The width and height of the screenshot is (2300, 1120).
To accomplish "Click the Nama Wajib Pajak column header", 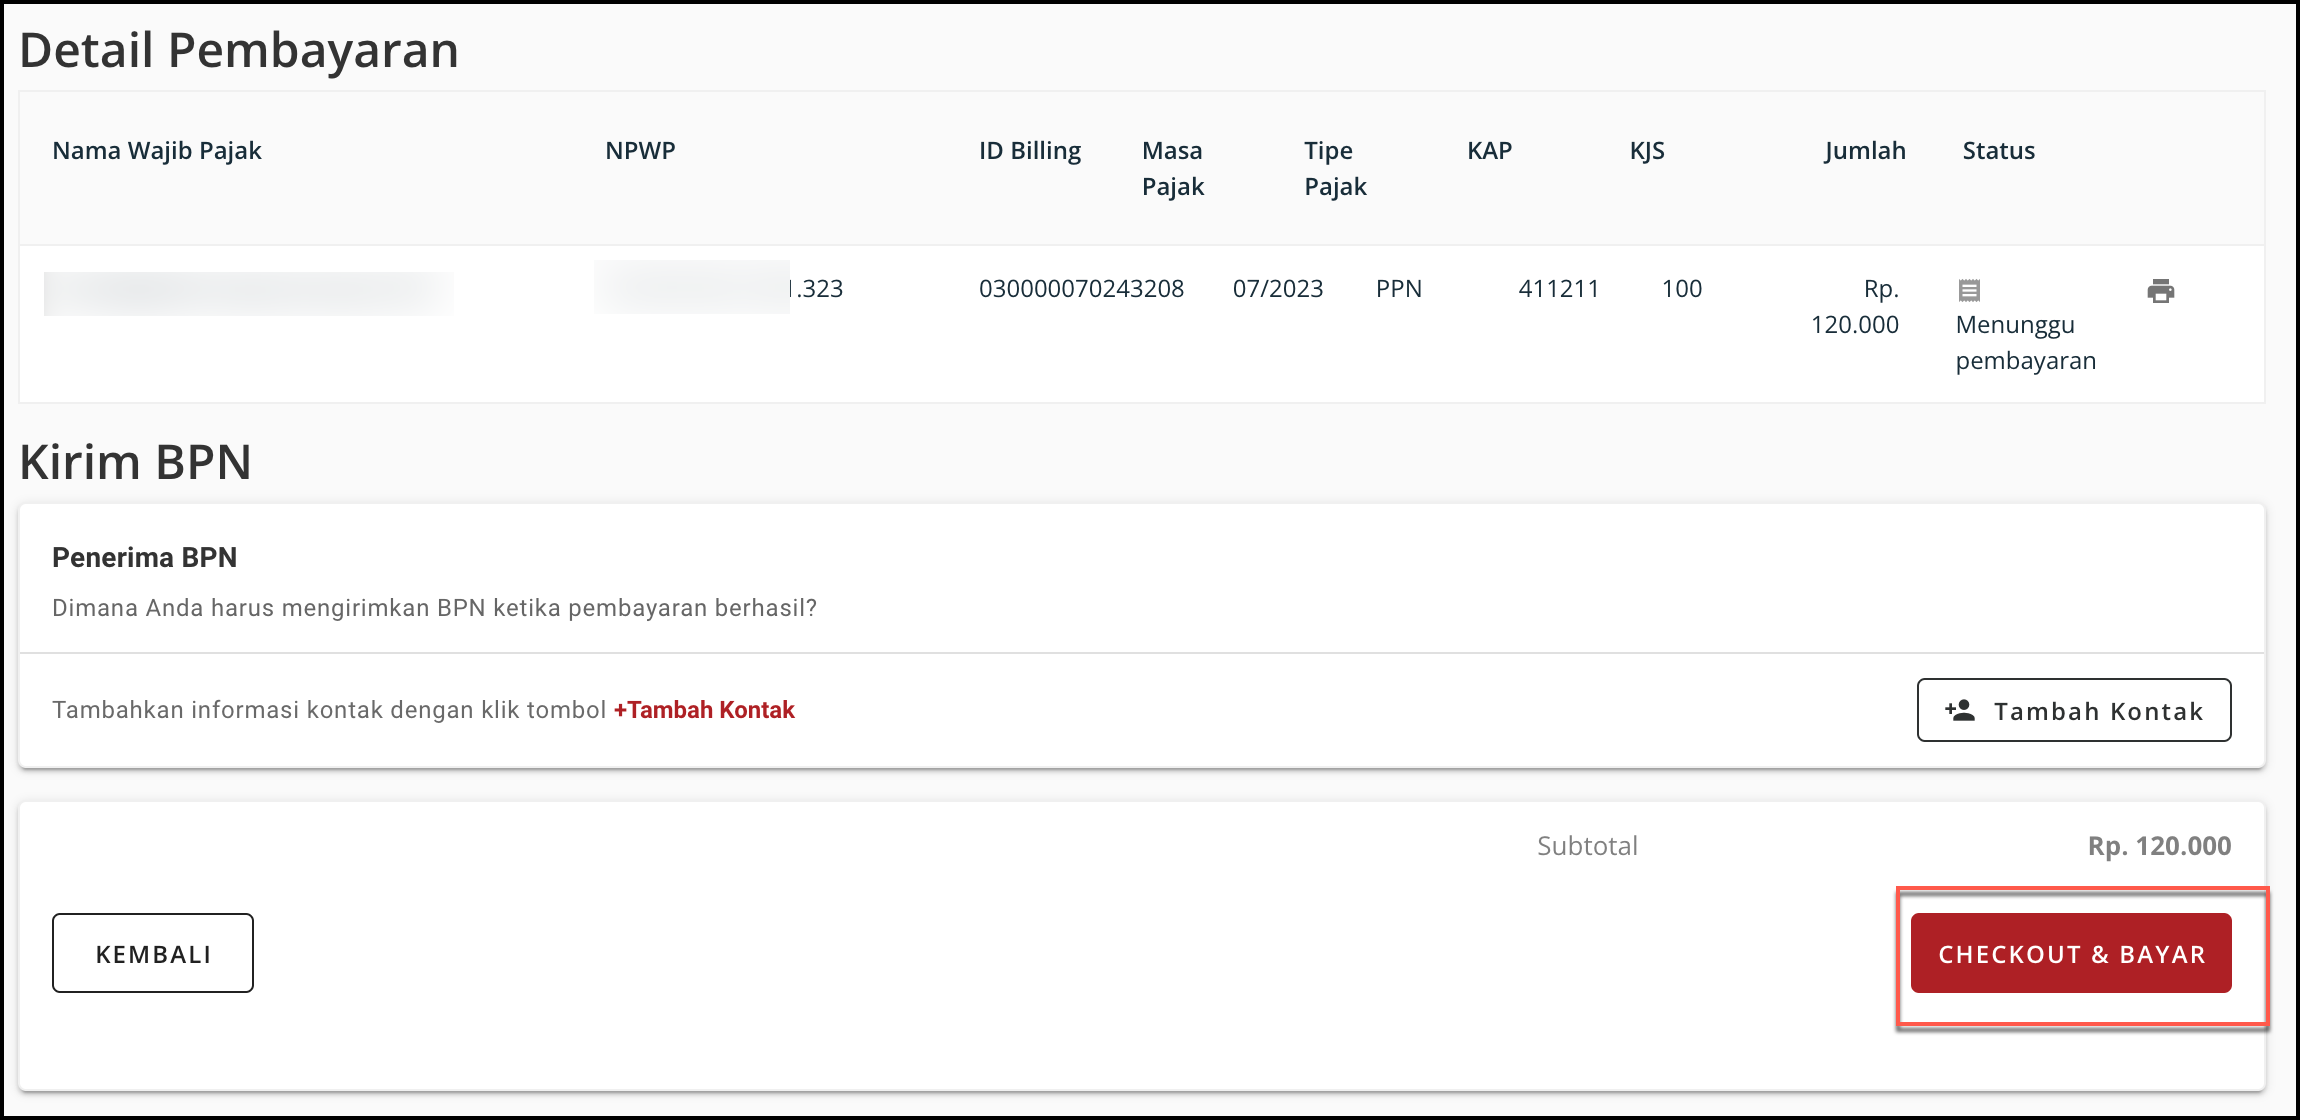I will [x=157, y=151].
